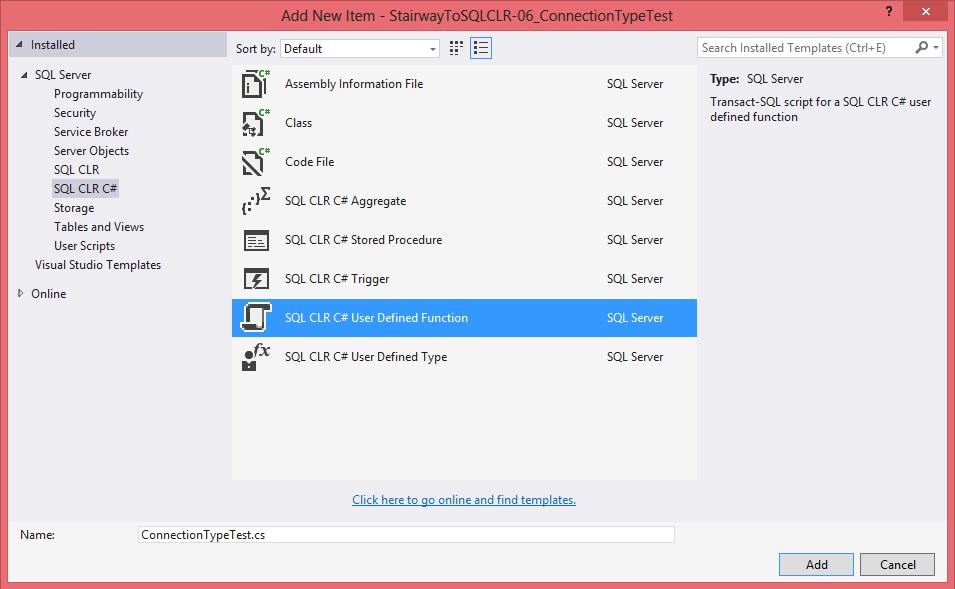Click SQL Server type in Class row
Viewport: 955px width, 589px height.
[x=635, y=123]
